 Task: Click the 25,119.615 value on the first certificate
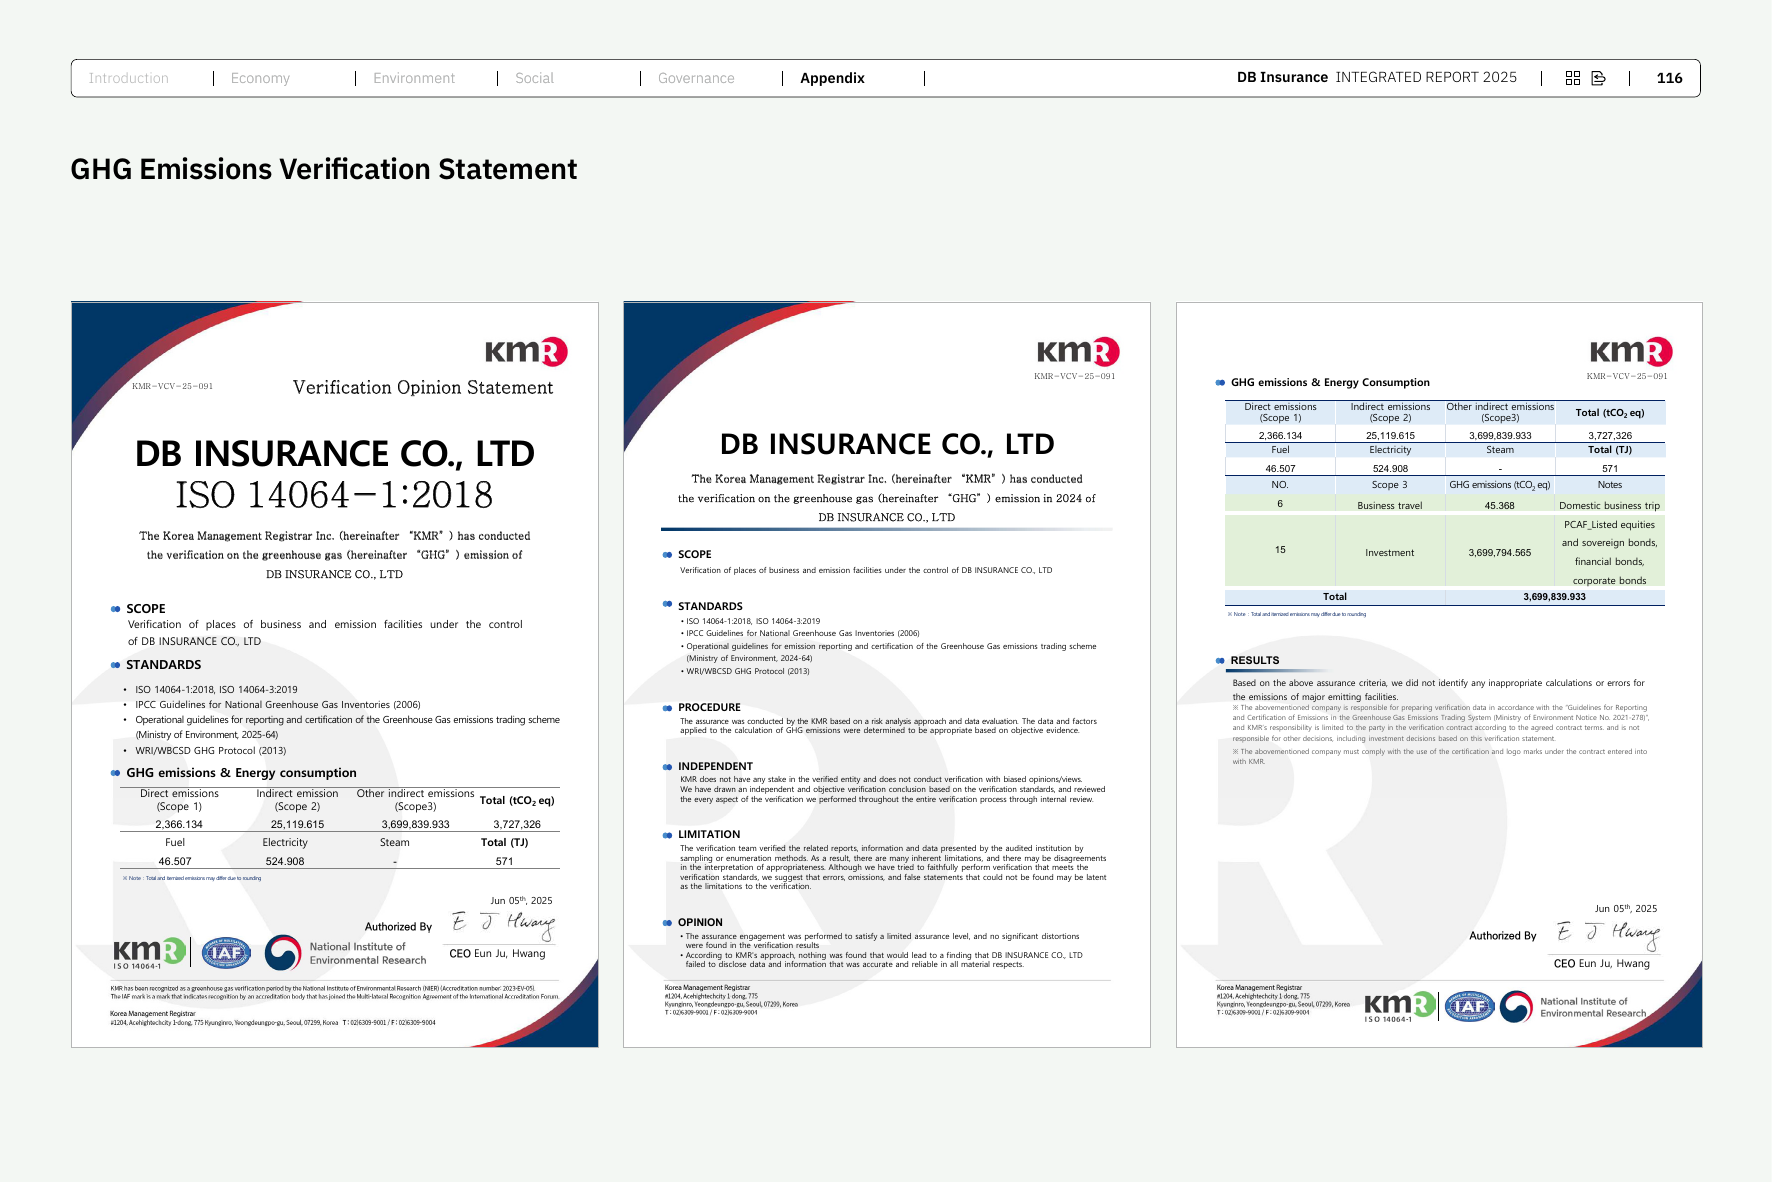(297, 824)
